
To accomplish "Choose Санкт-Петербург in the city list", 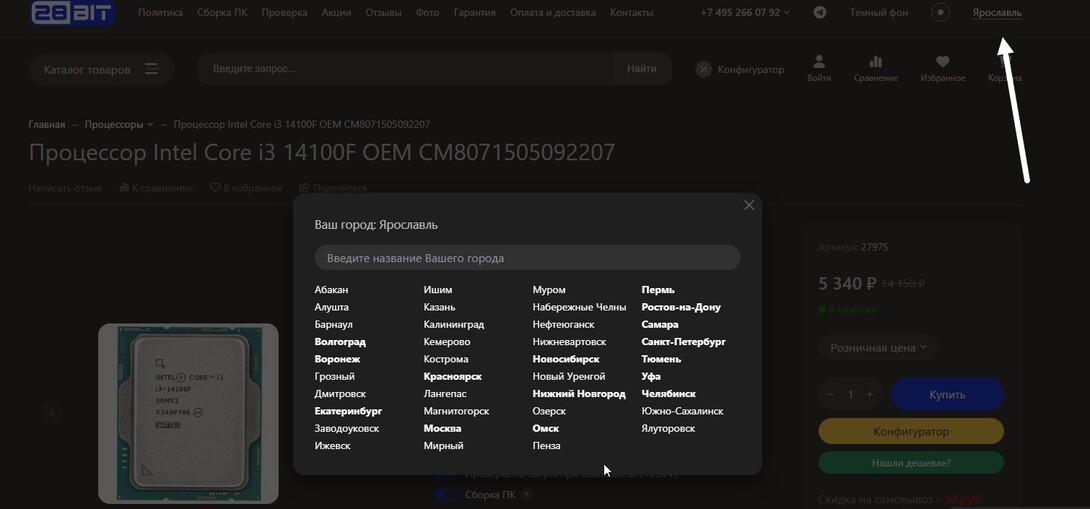I will coord(683,342).
